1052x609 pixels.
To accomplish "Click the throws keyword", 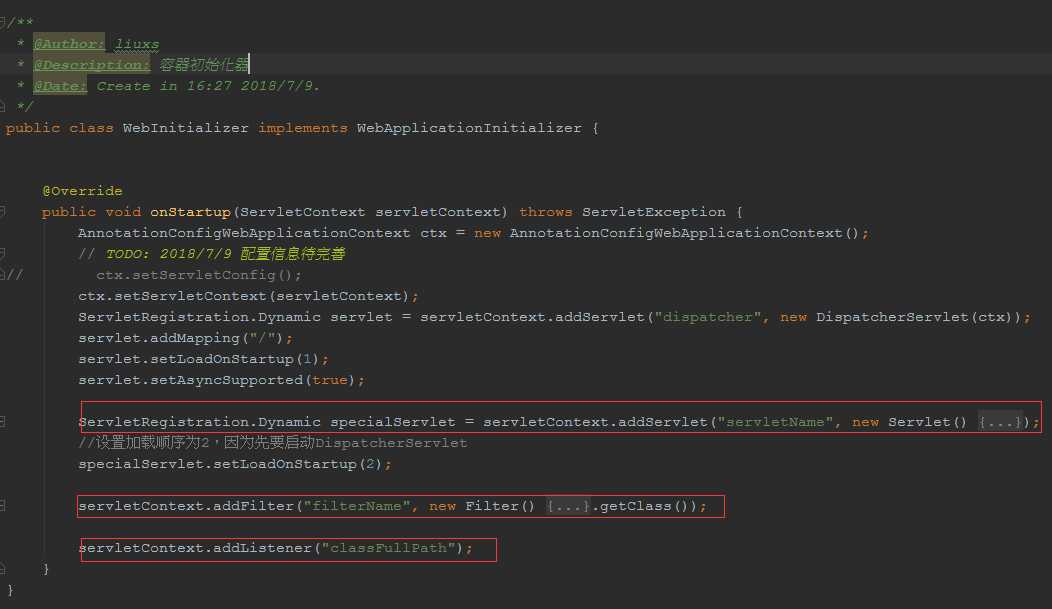I will click(x=545, y=212).
